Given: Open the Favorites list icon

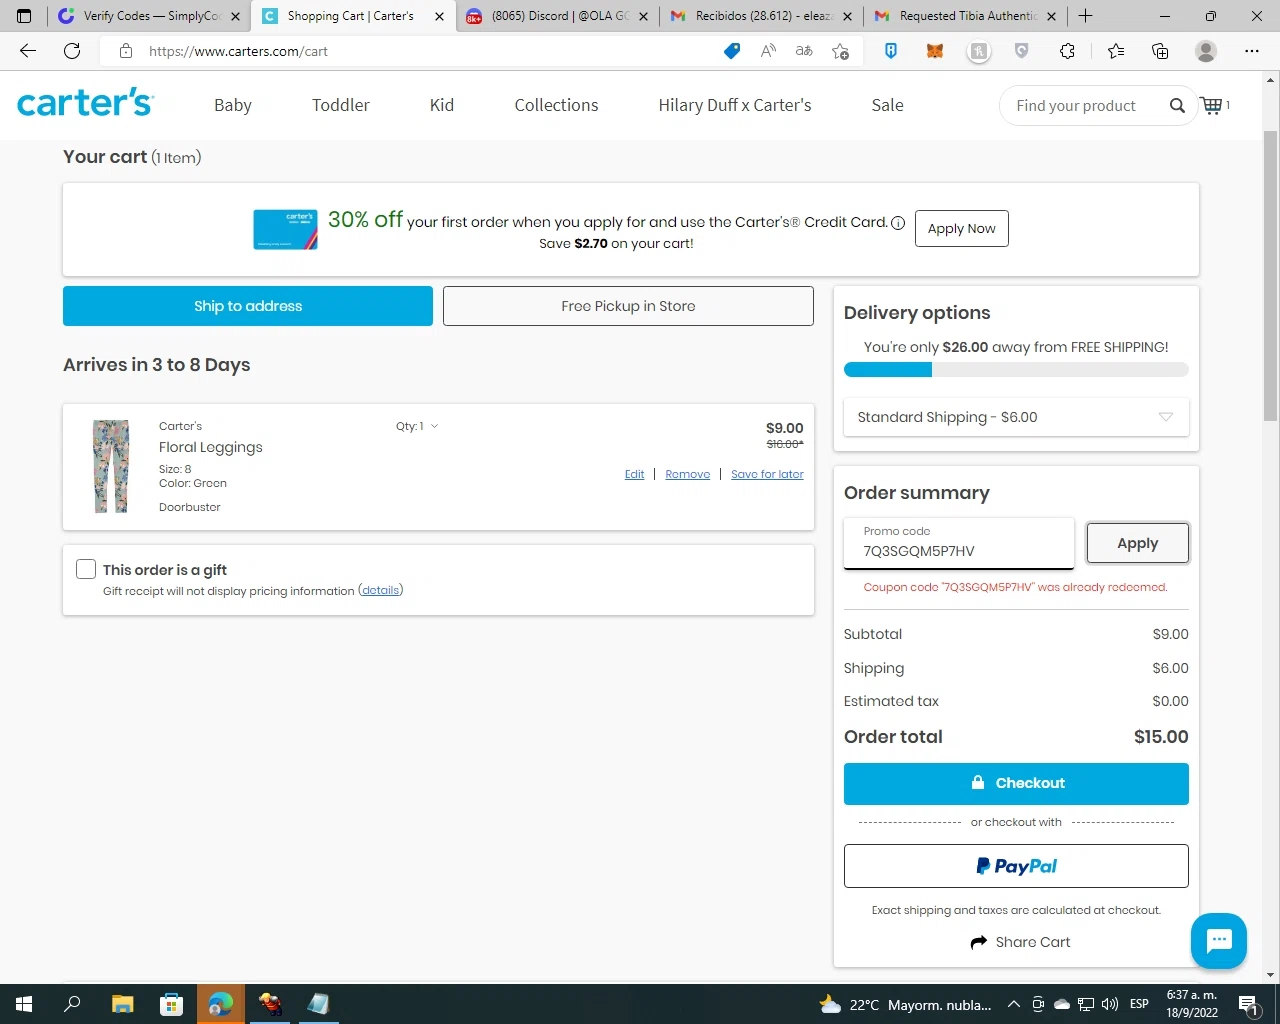Looking at the screenshot, I should (1116, 51).
